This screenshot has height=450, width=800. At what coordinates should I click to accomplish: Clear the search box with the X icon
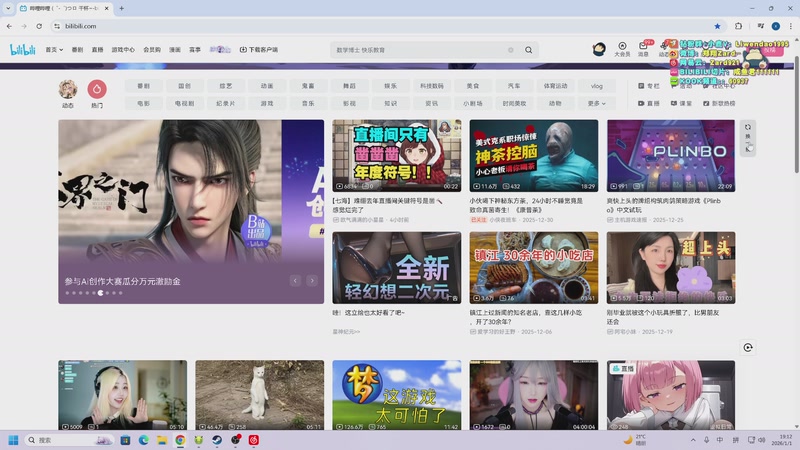[511, 50]
